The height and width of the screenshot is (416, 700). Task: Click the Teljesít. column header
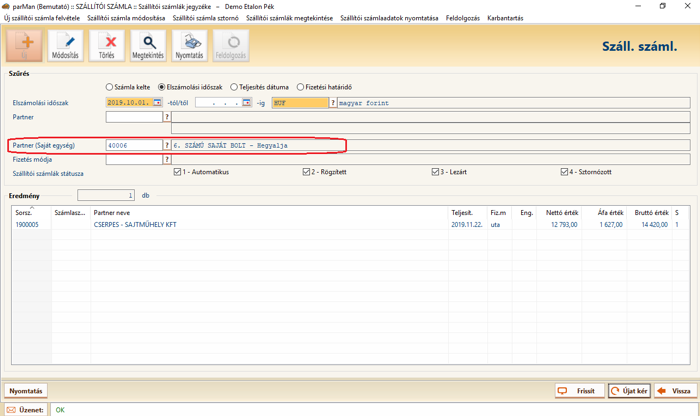point(467,212)
